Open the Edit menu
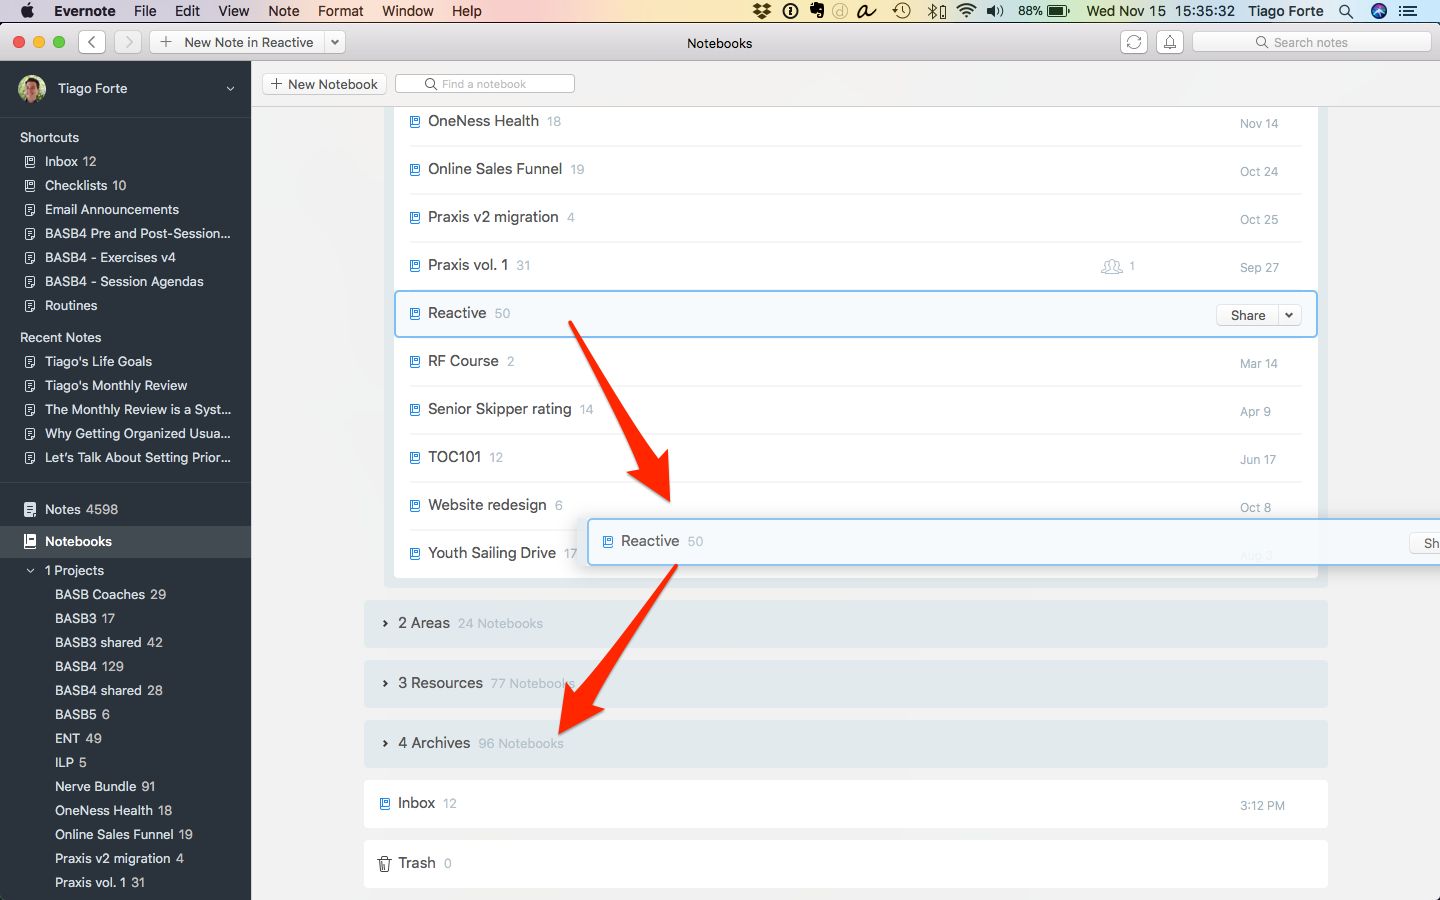This screenshot has width=1440, height=900. coord(187,11)
